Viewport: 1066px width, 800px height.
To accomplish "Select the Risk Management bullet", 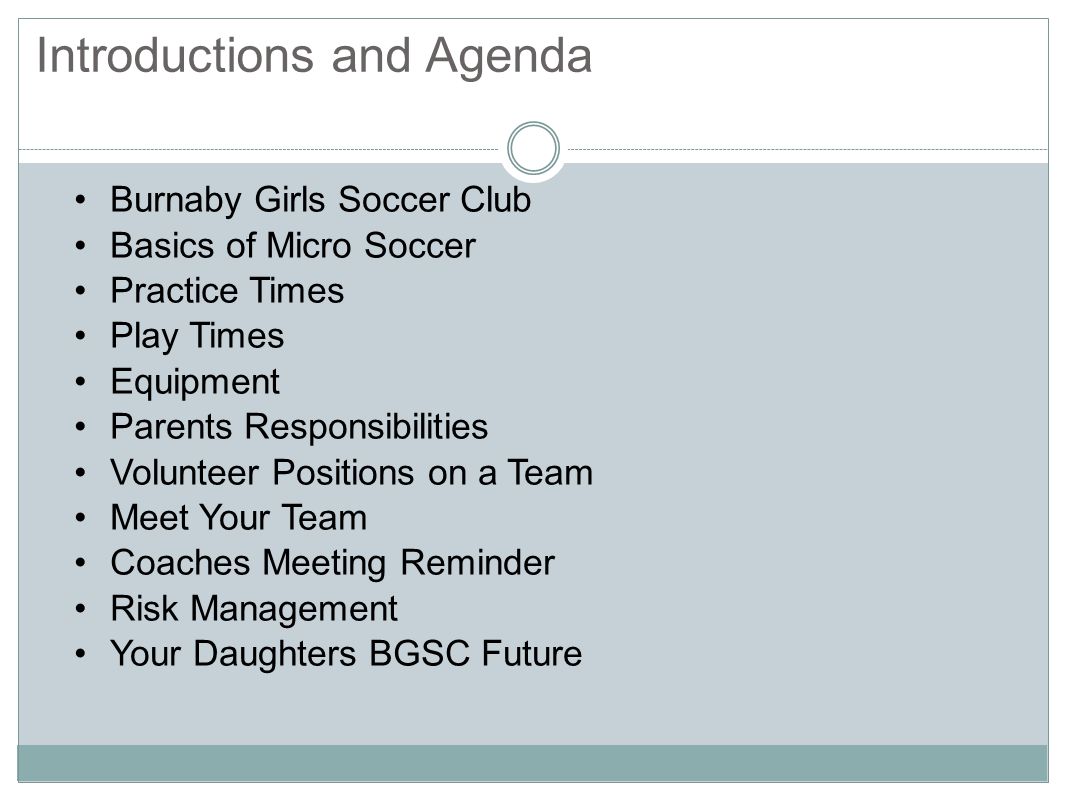I will (254, 609).
